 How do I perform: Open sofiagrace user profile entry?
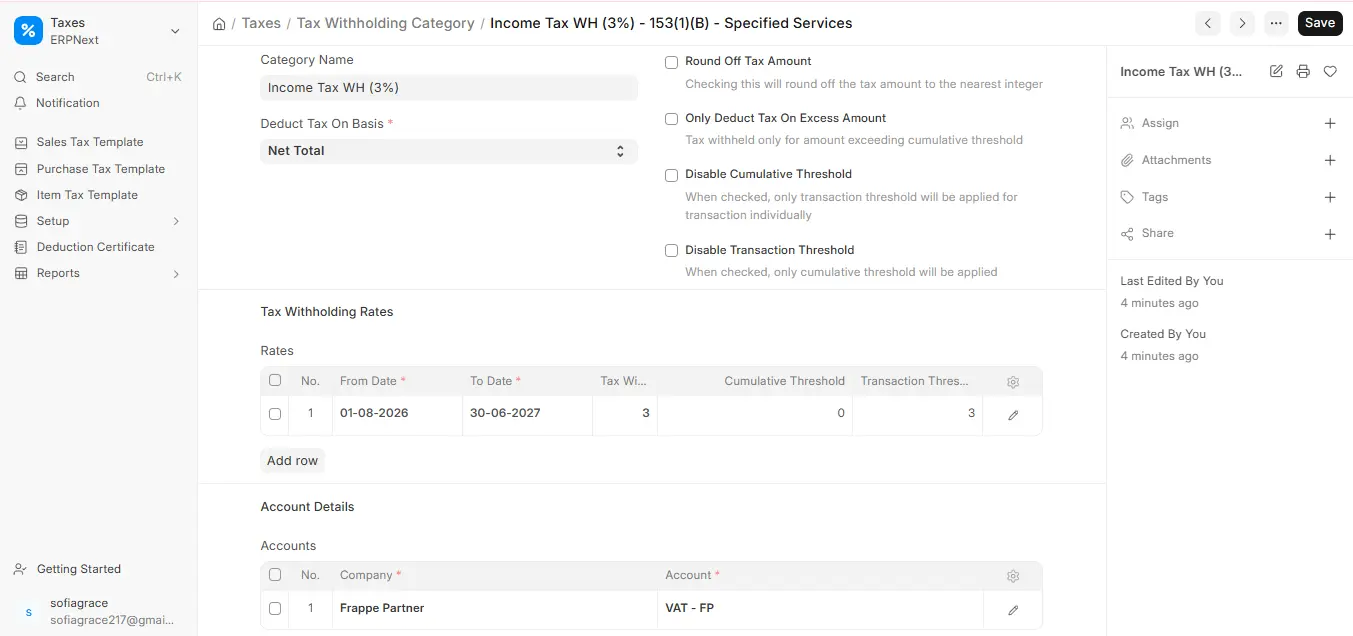pyautogui.click(x=99, y=611)
